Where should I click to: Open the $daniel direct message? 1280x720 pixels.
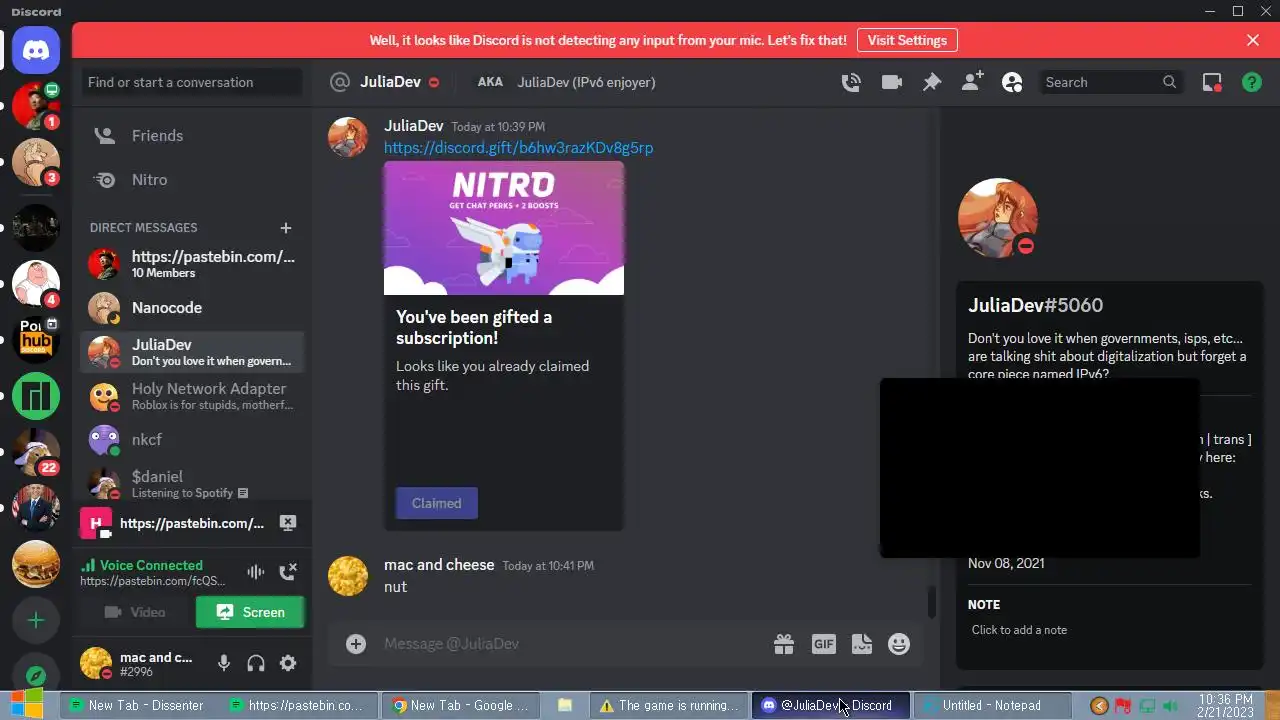(192, 484)
